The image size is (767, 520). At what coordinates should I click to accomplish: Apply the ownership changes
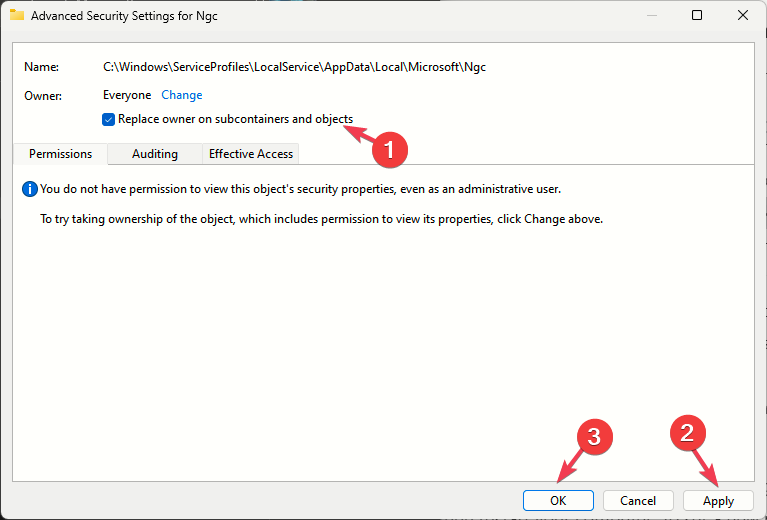(718, 500)
